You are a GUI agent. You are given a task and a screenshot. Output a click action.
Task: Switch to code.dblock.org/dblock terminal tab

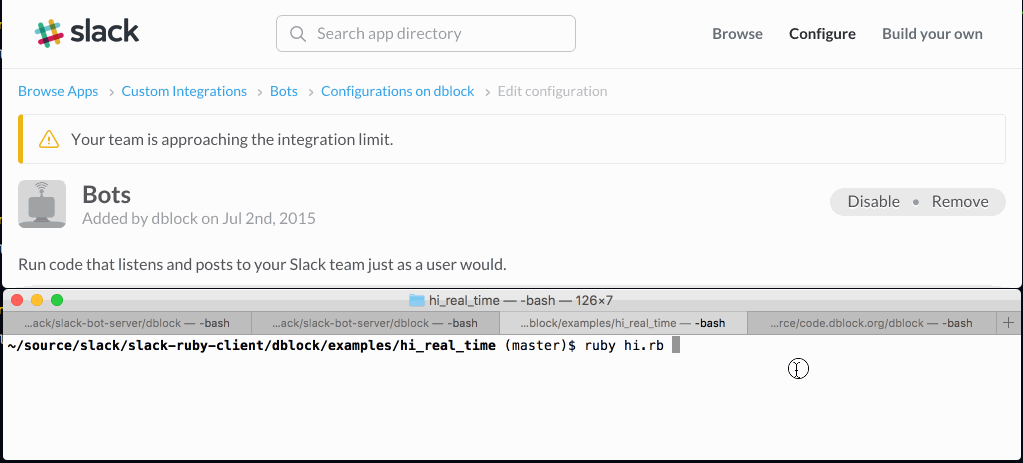click(872, 323)
